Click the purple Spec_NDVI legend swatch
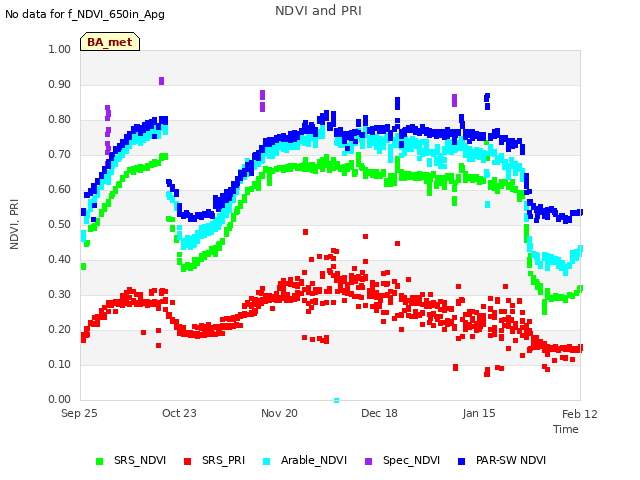 368,461
